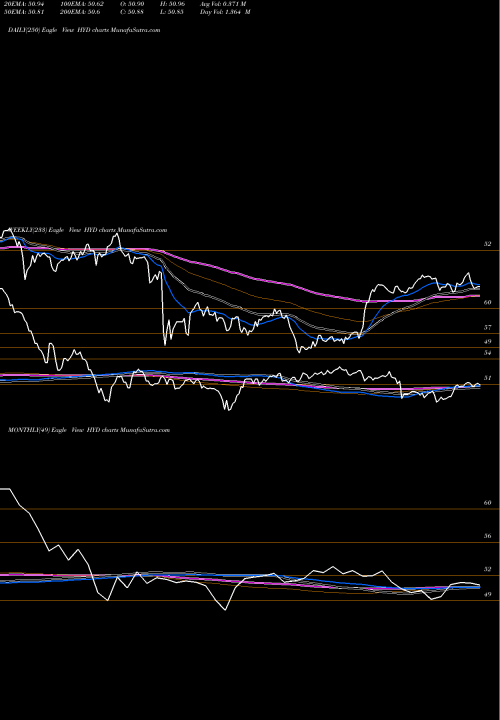The width and height of the screenshot is (500, 720).
Task: Click the MONTHLY(49) Eagle View chart title
Action: click(89, 430)
